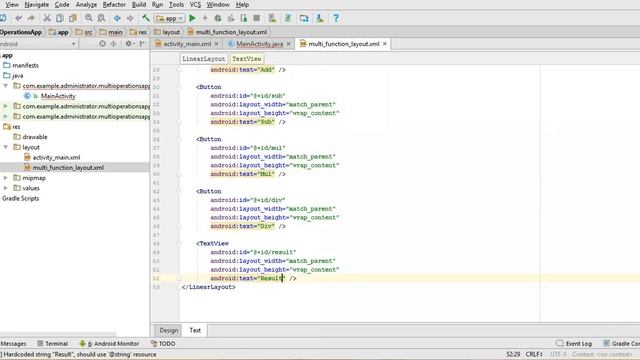The width and height of the screenshot is (640, 360).
Task: Click the Find magnifier icon
Action: (88, 18)
